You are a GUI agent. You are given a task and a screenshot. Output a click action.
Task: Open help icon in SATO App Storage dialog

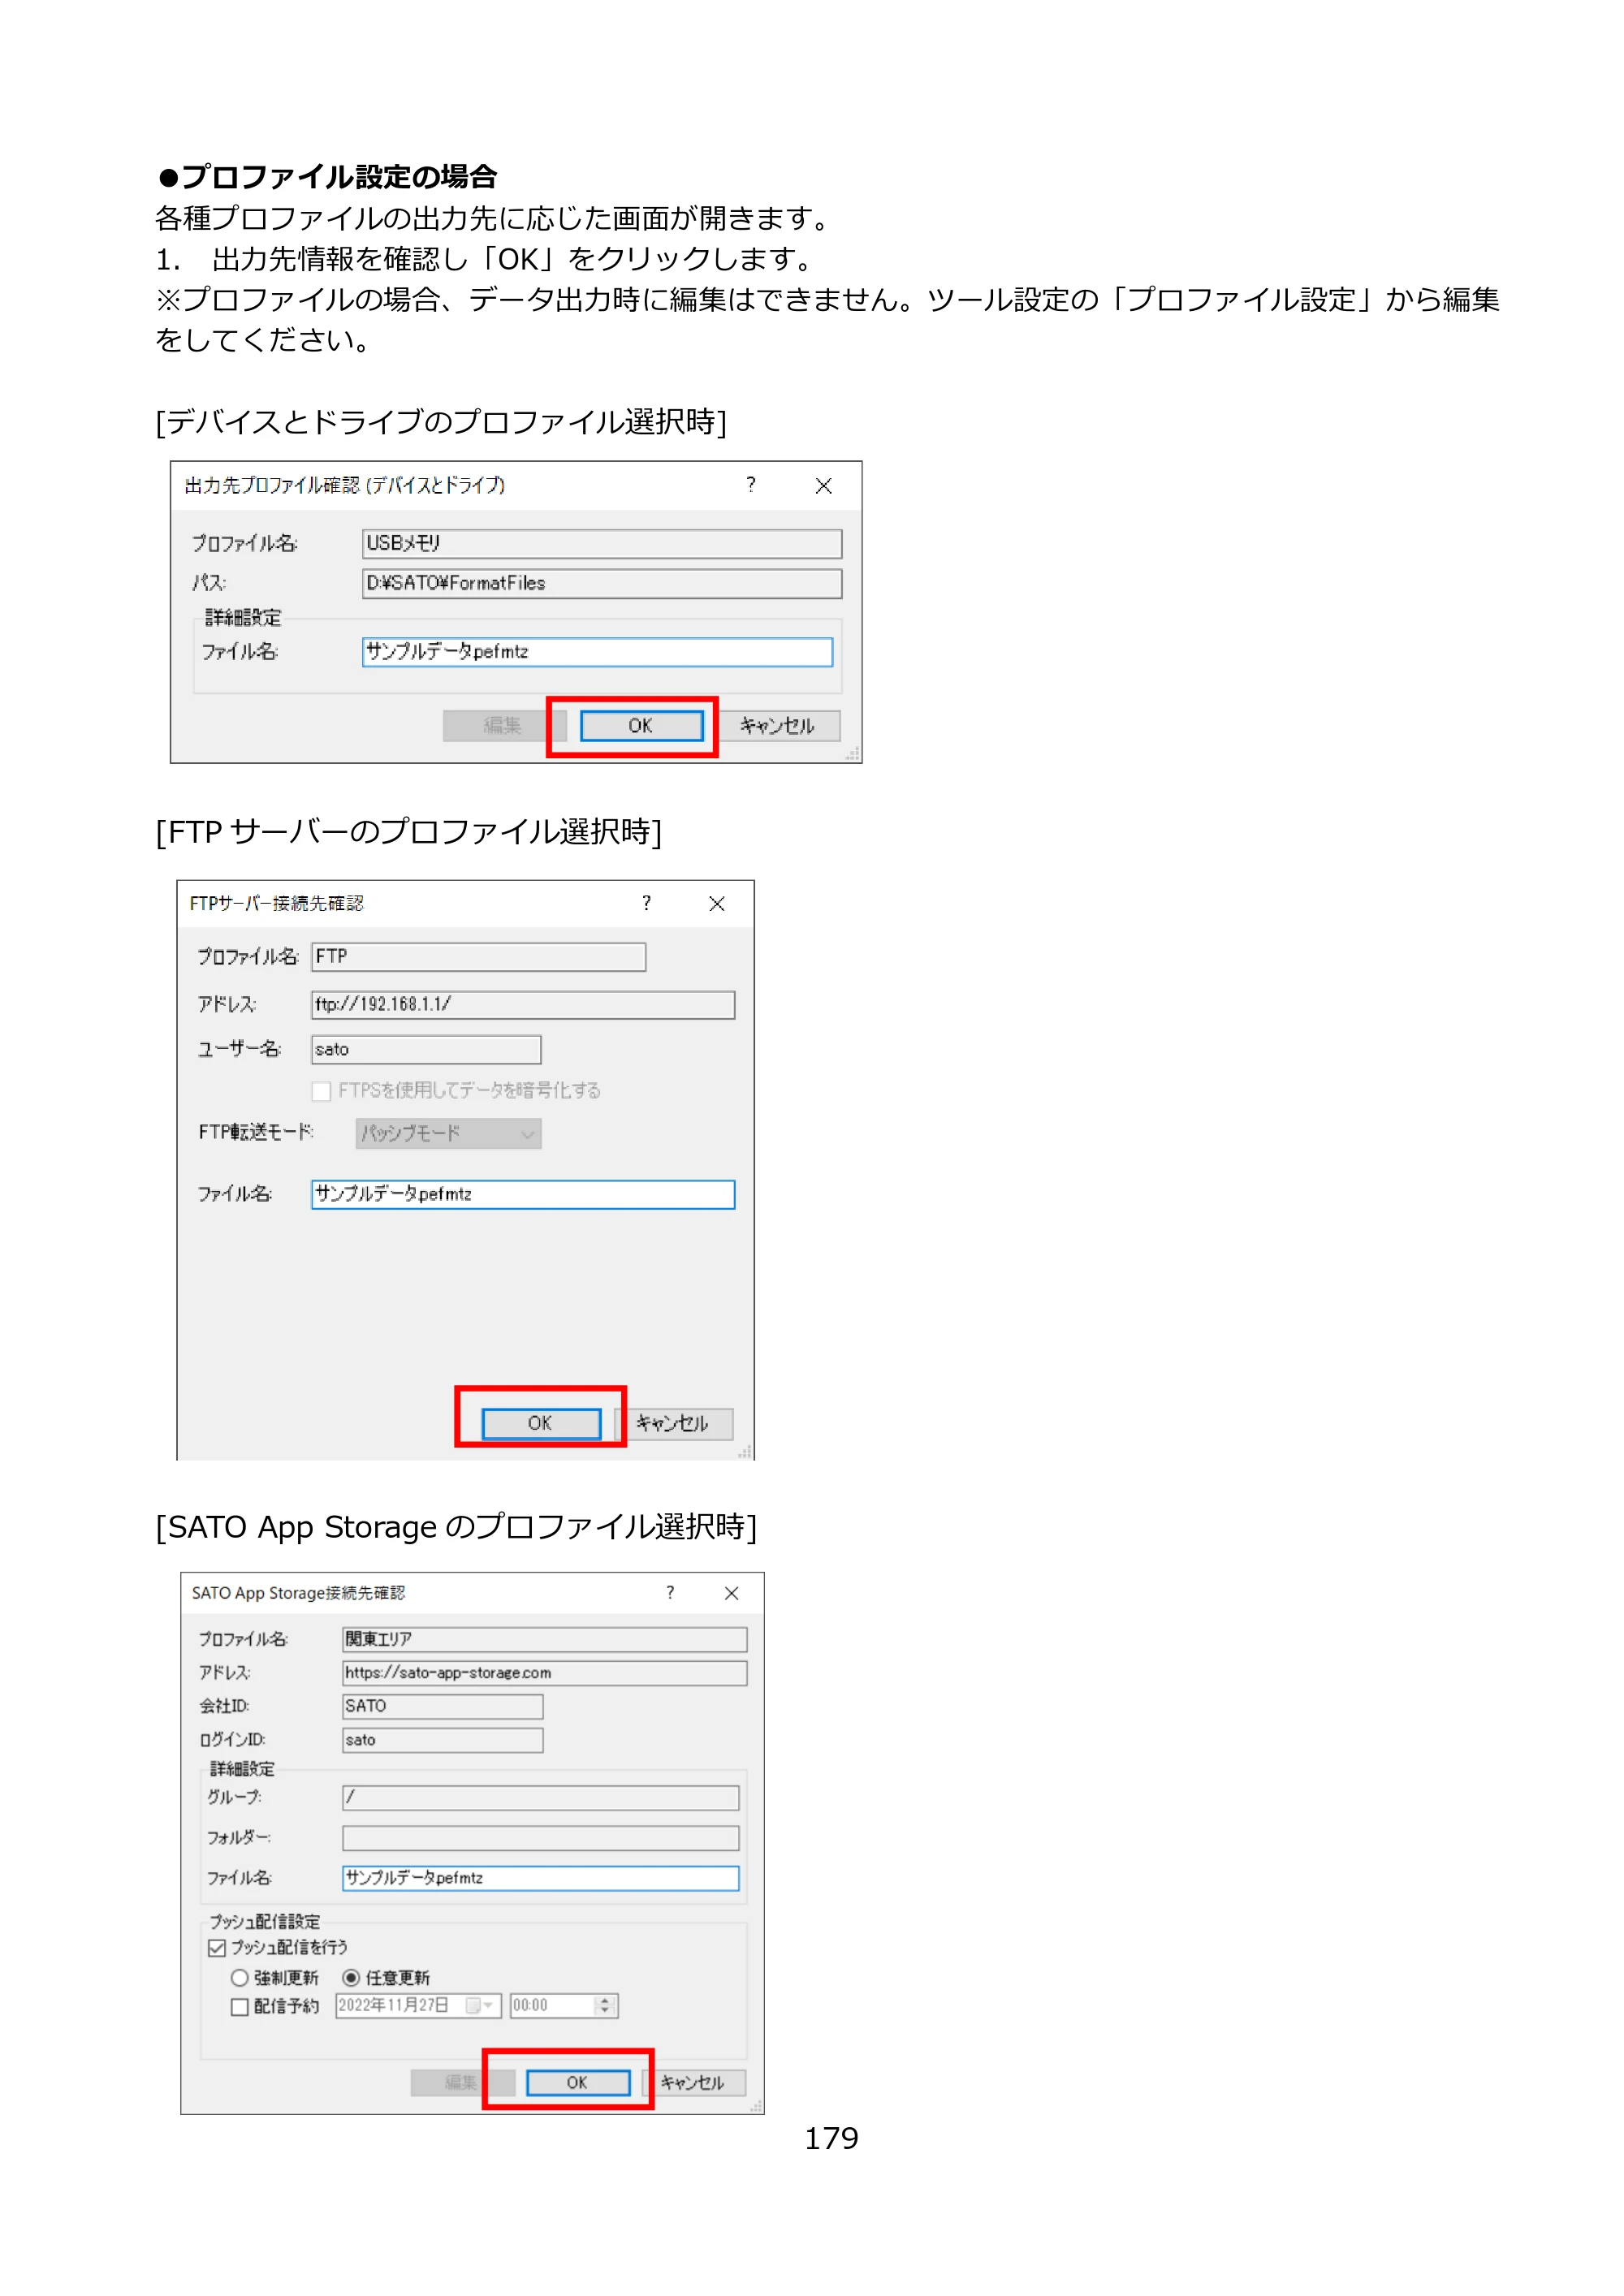tap(670, 1593)
